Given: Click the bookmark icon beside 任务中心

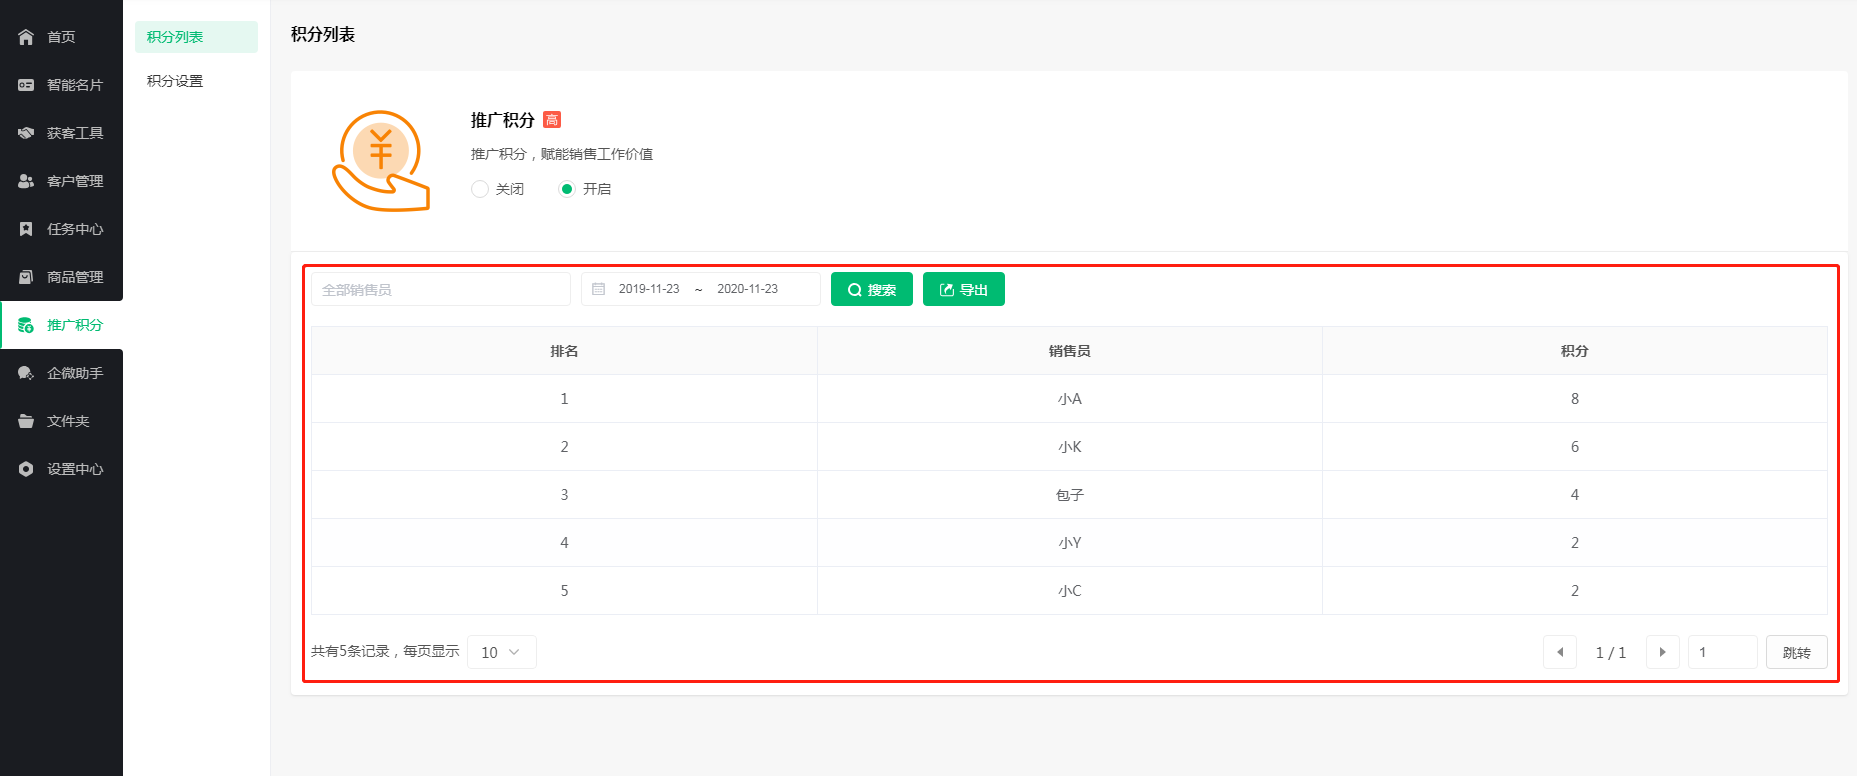Looking at the screenshot, I should (26, 229).
